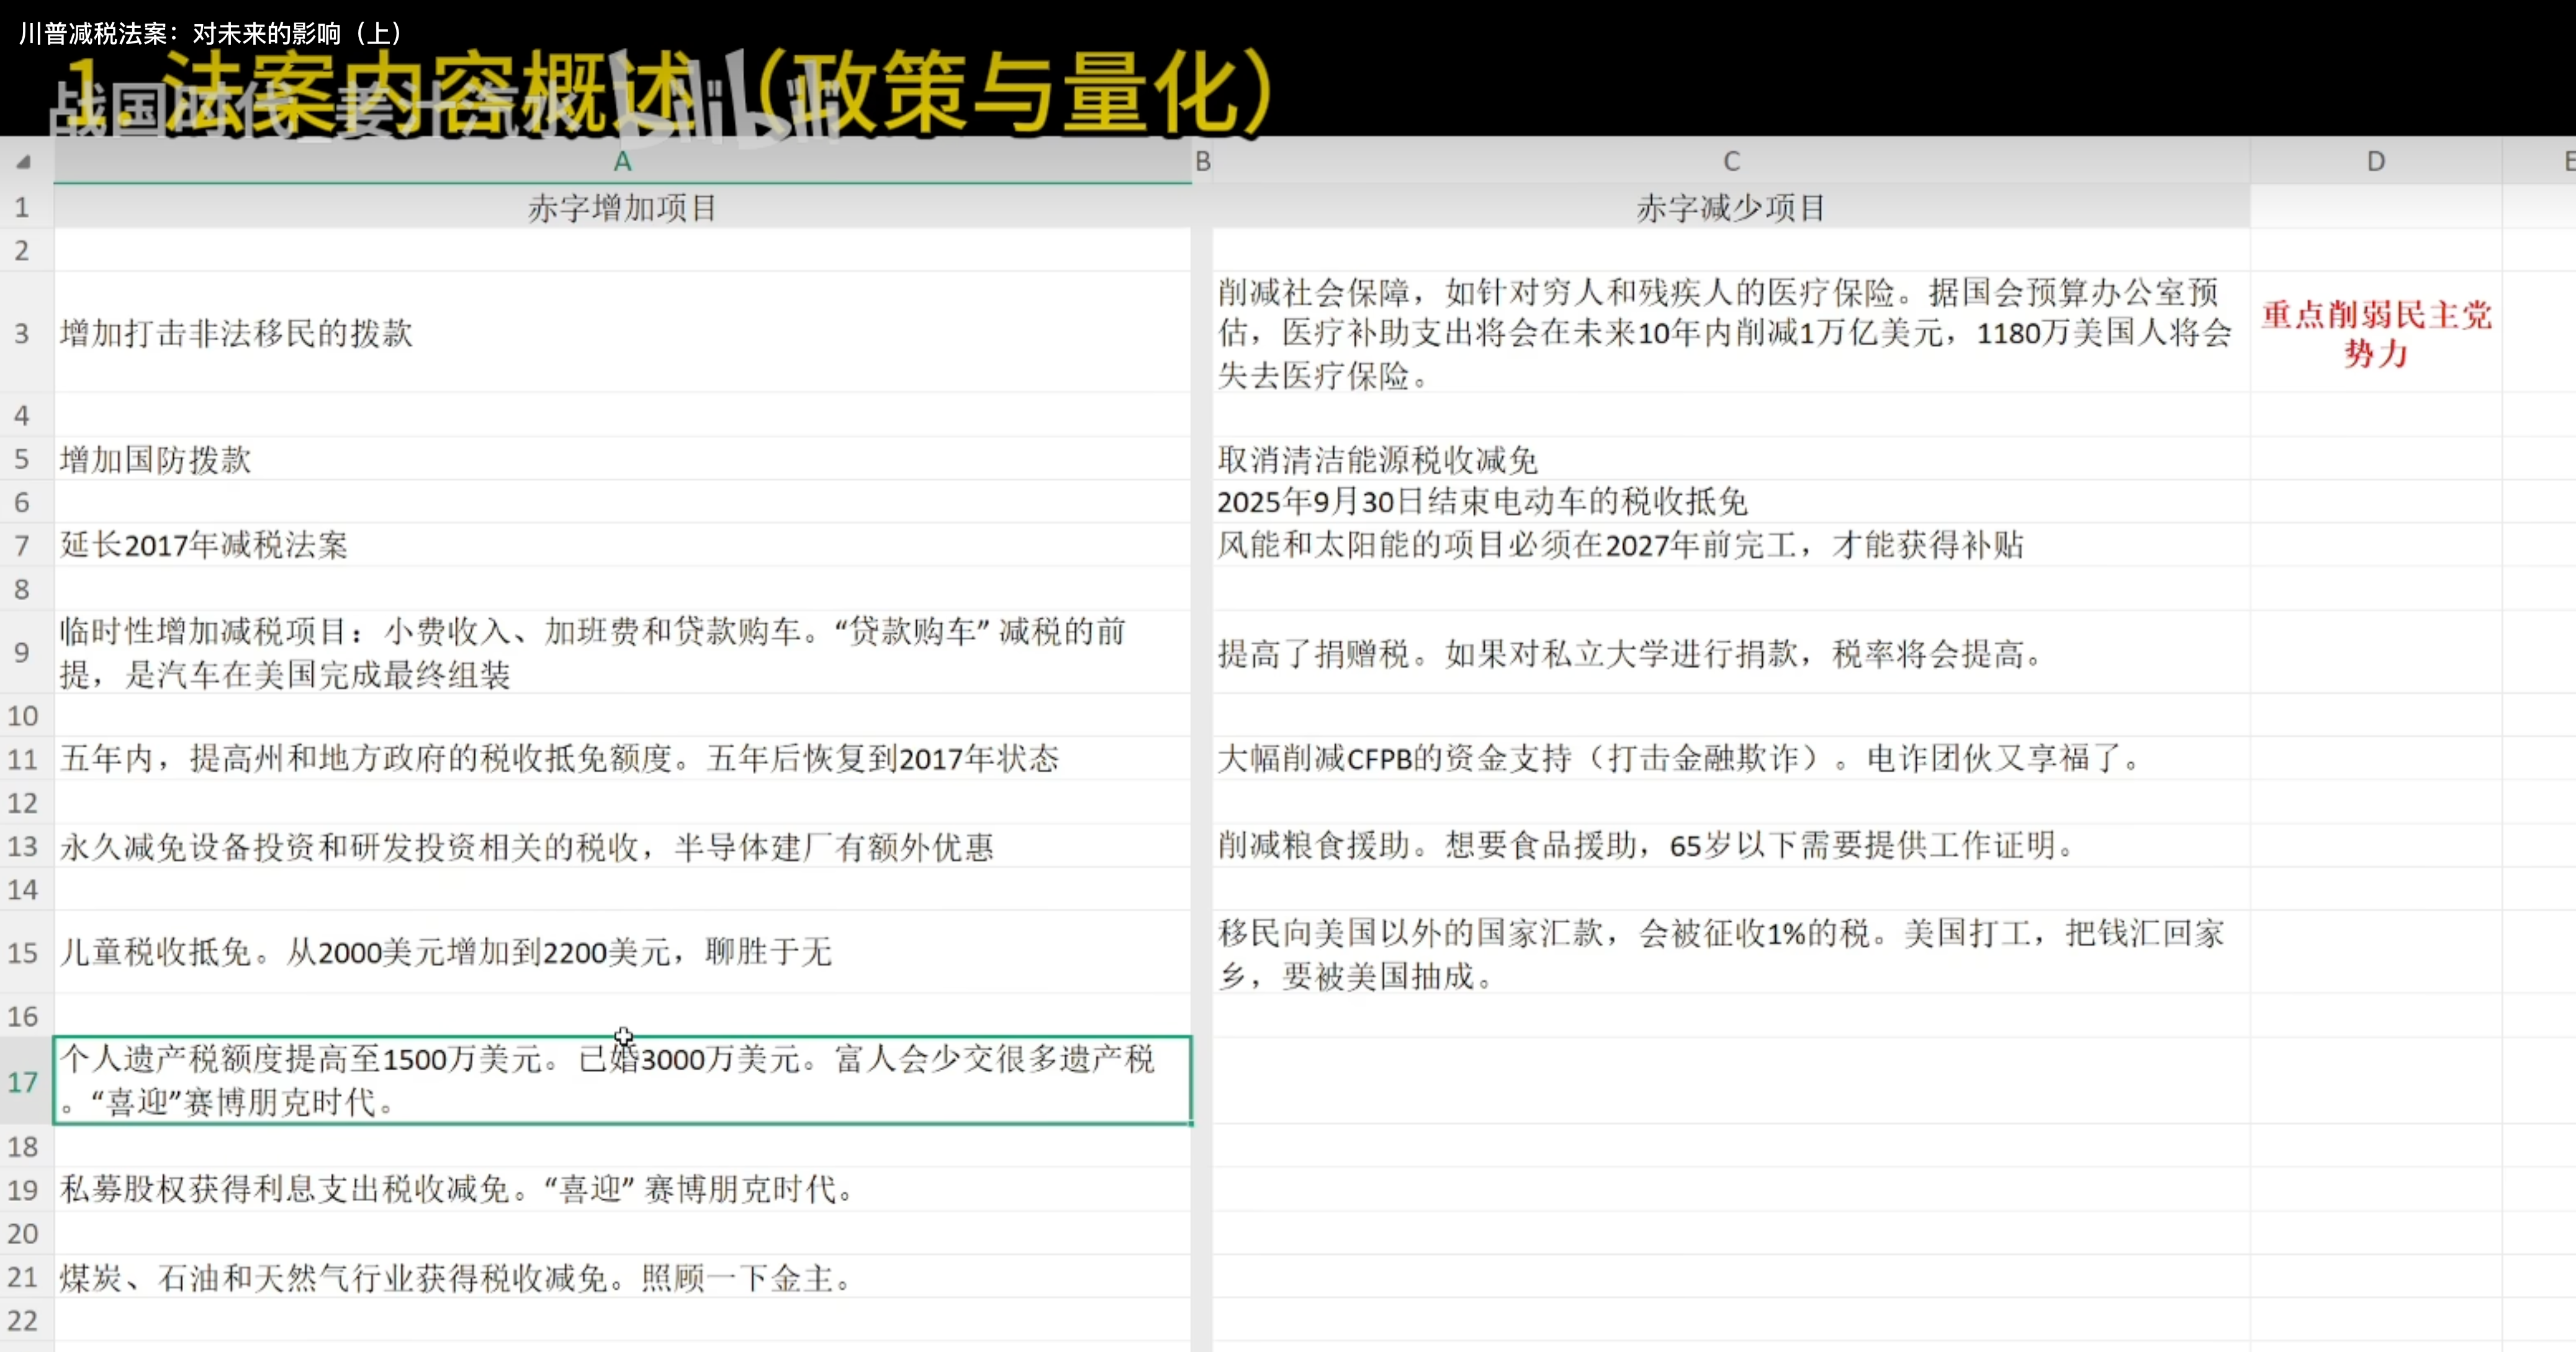2576x1352 pixels.
Task: Select cell 儿童税收抵免 in row 15
Action: (x=445, y=952)
